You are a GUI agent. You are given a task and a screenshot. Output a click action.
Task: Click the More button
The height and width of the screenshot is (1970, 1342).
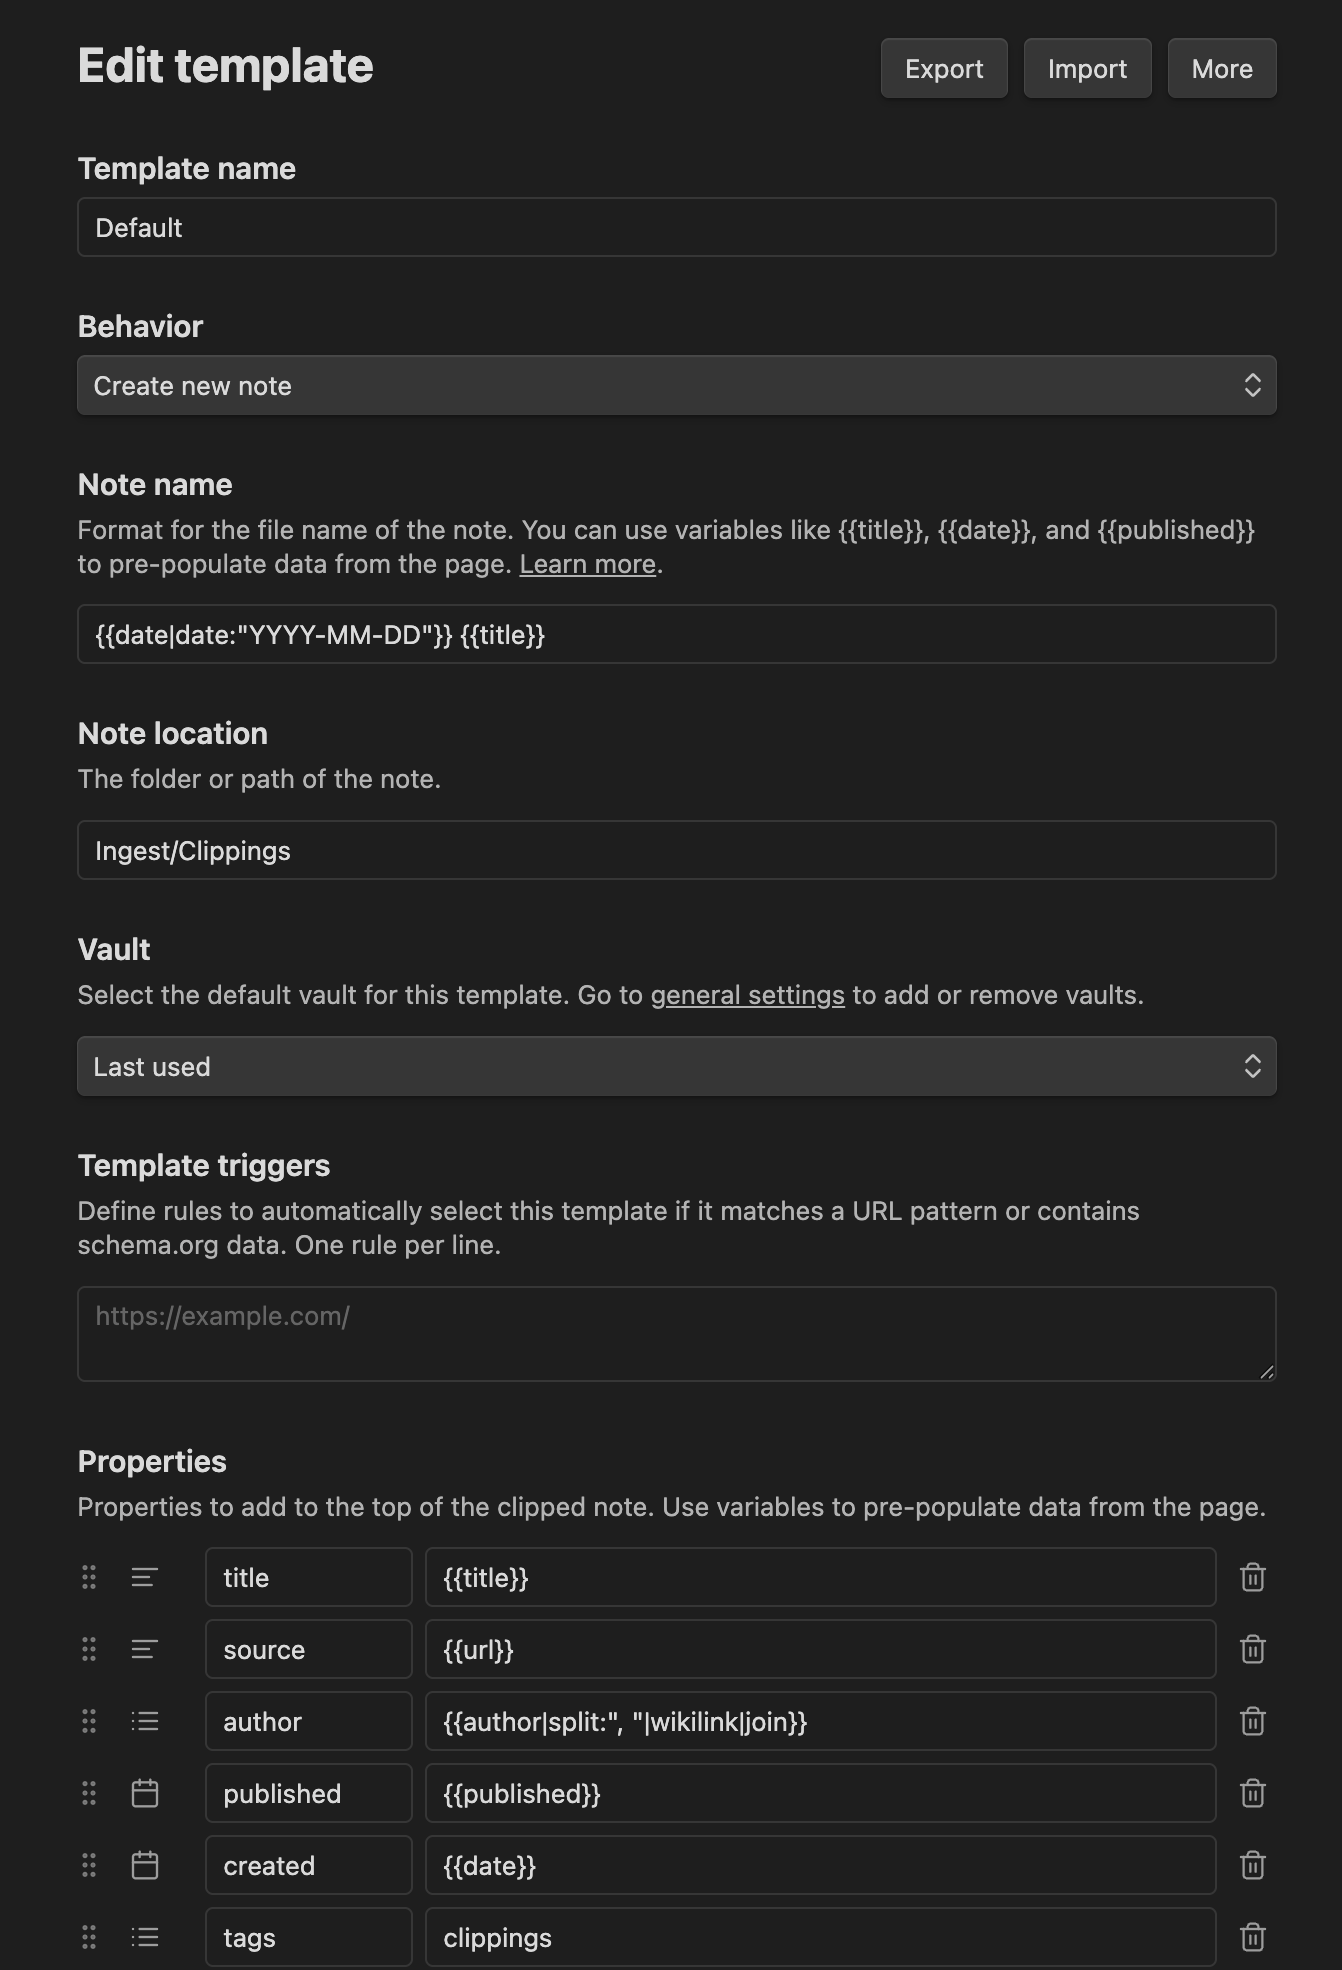pos(1221,68)
